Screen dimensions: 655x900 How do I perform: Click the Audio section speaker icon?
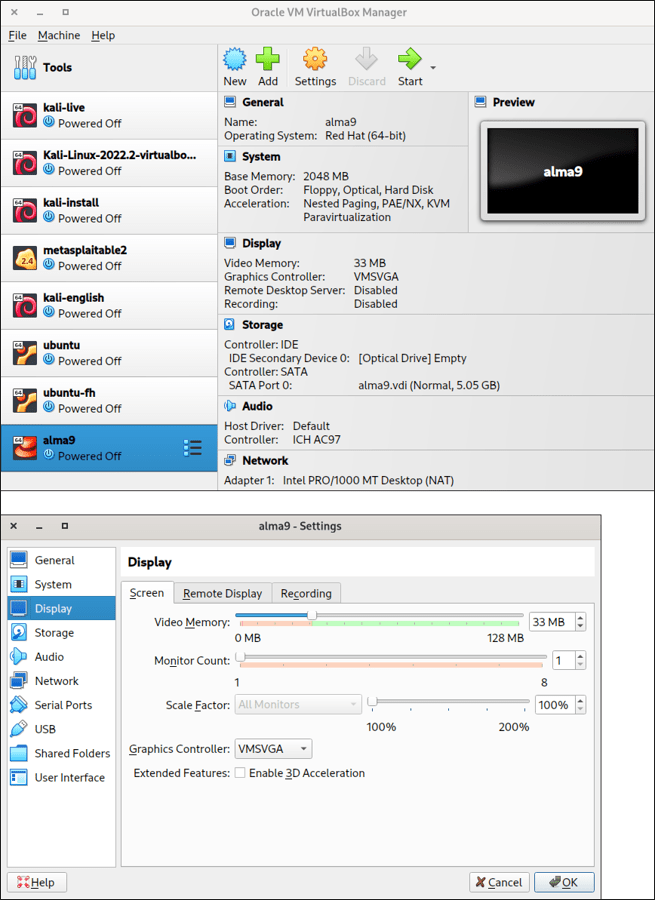230,406
